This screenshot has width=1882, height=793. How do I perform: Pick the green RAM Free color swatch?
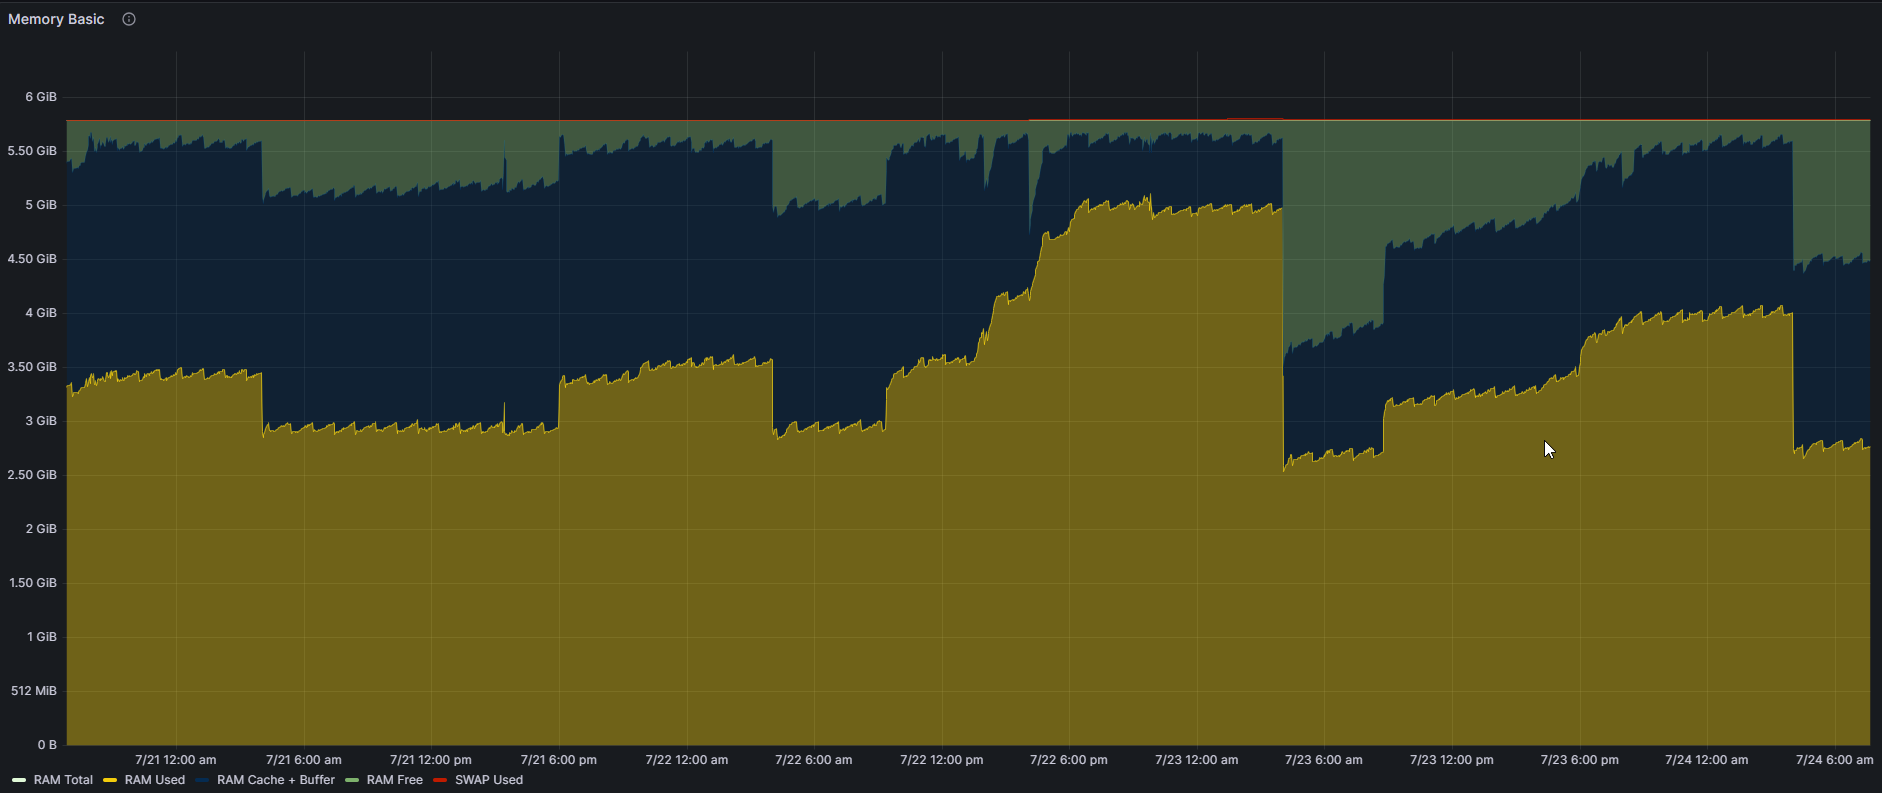[352, 780]
